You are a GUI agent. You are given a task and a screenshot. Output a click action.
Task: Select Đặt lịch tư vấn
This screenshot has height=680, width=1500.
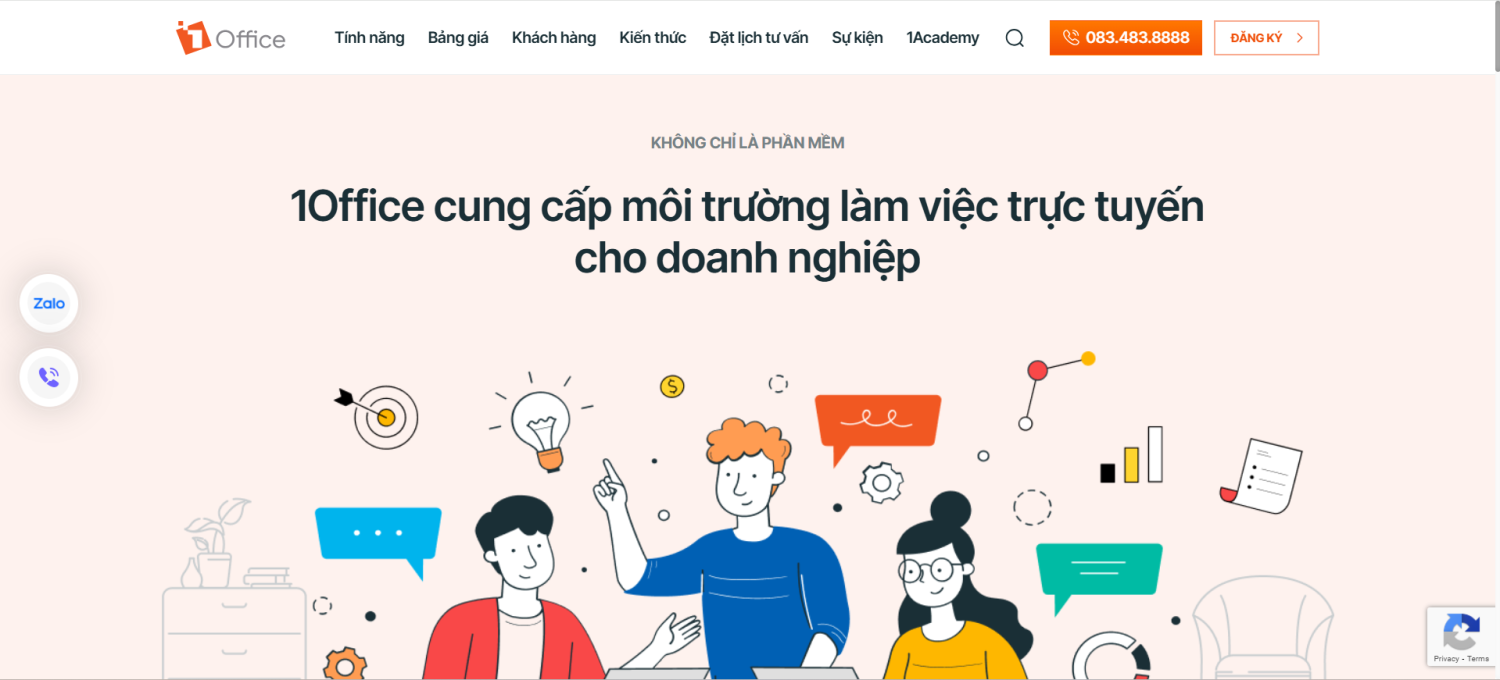coord(759,38)
